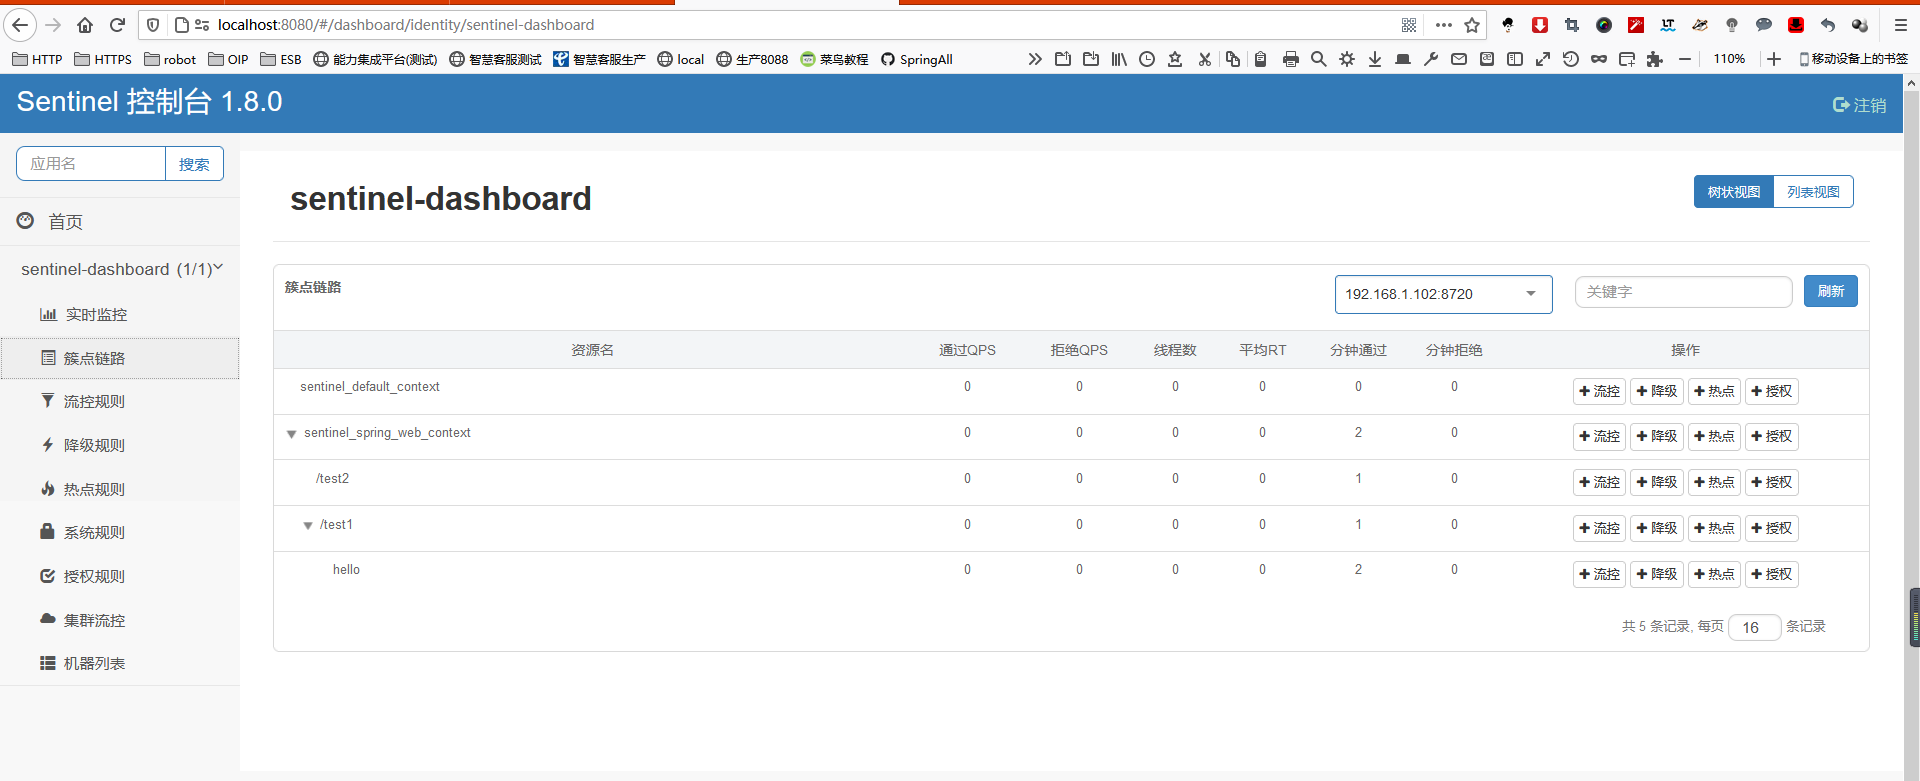Click the list icon for 机器列表
This screenshot has width=1920, height=781.
(47, 663)
